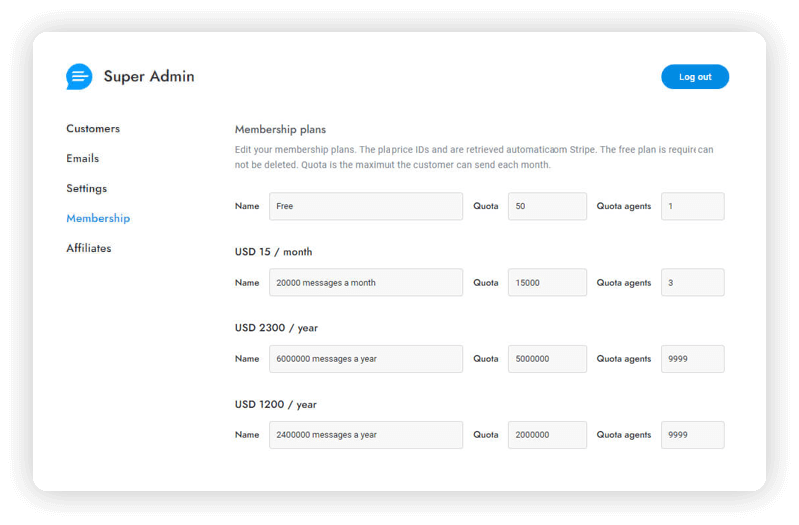Open the Customers section

(93, 129)
